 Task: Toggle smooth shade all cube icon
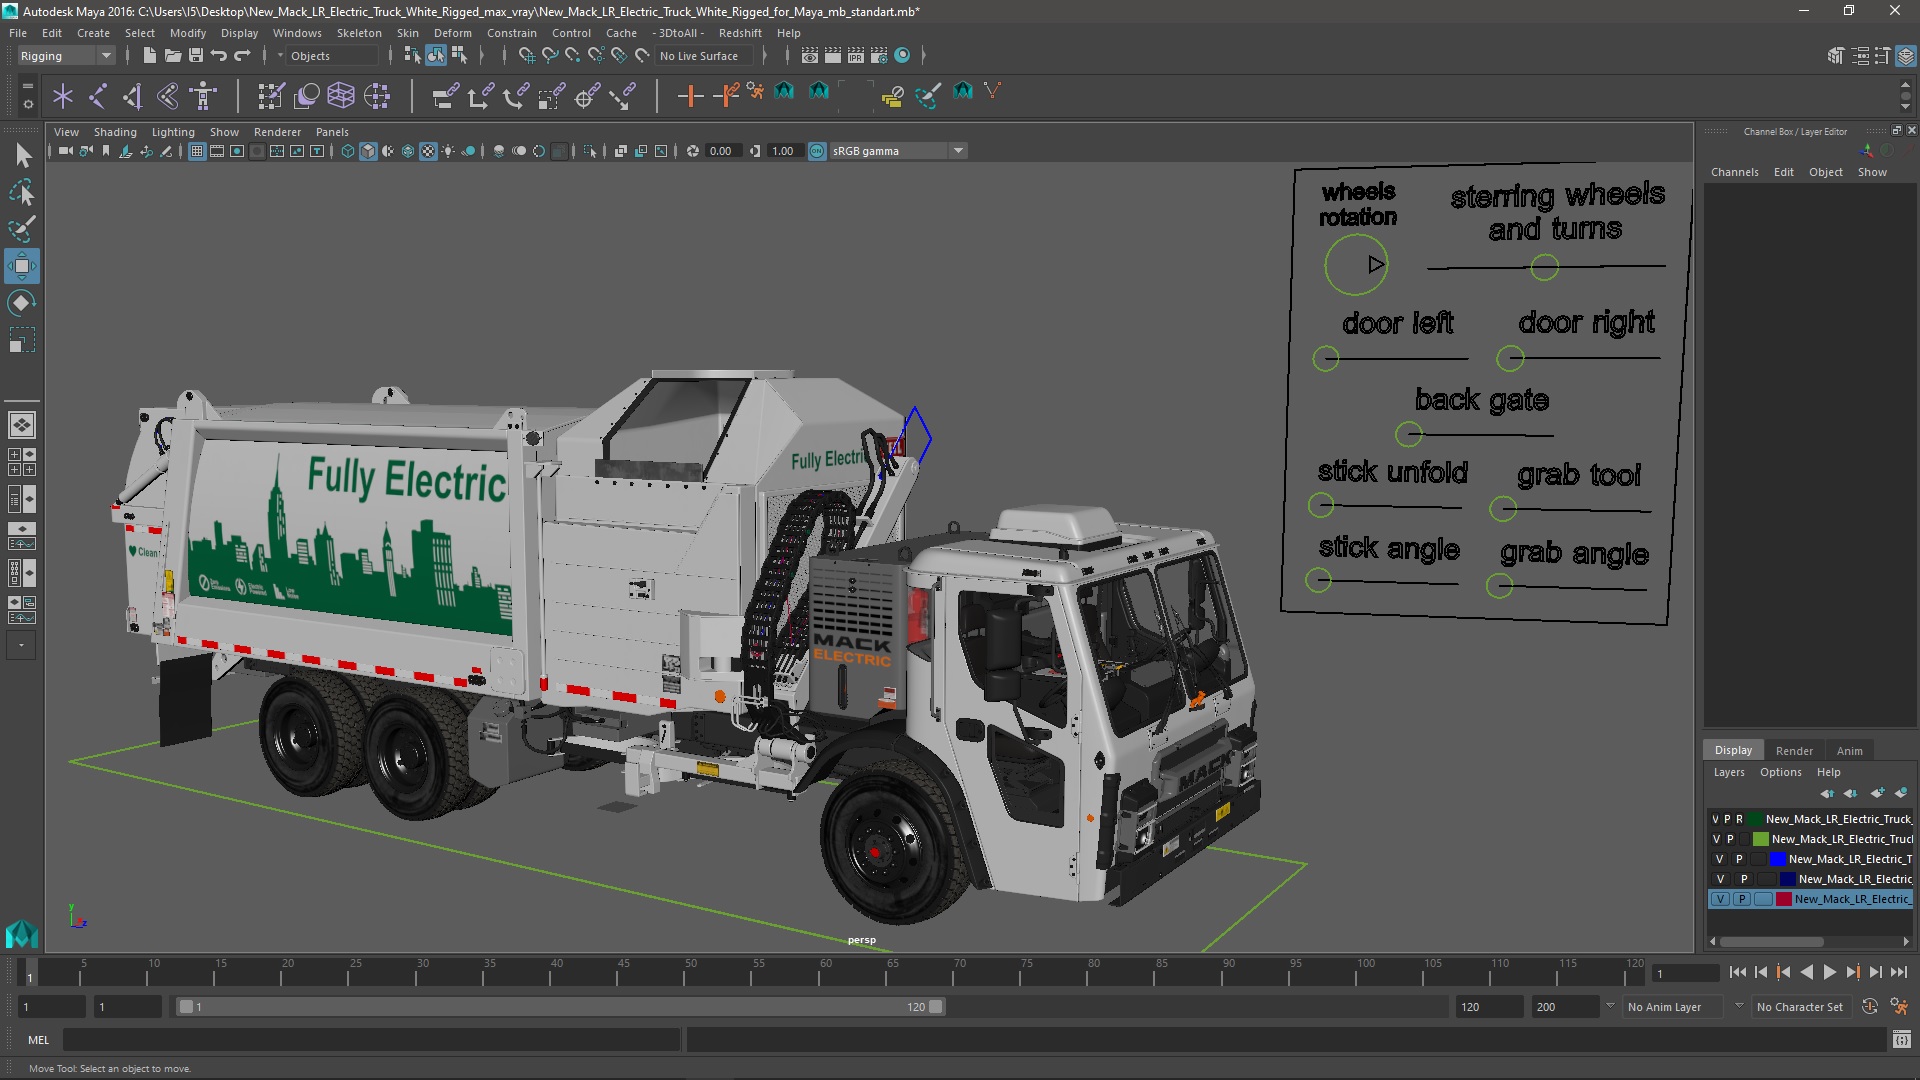tap(368, 151)
